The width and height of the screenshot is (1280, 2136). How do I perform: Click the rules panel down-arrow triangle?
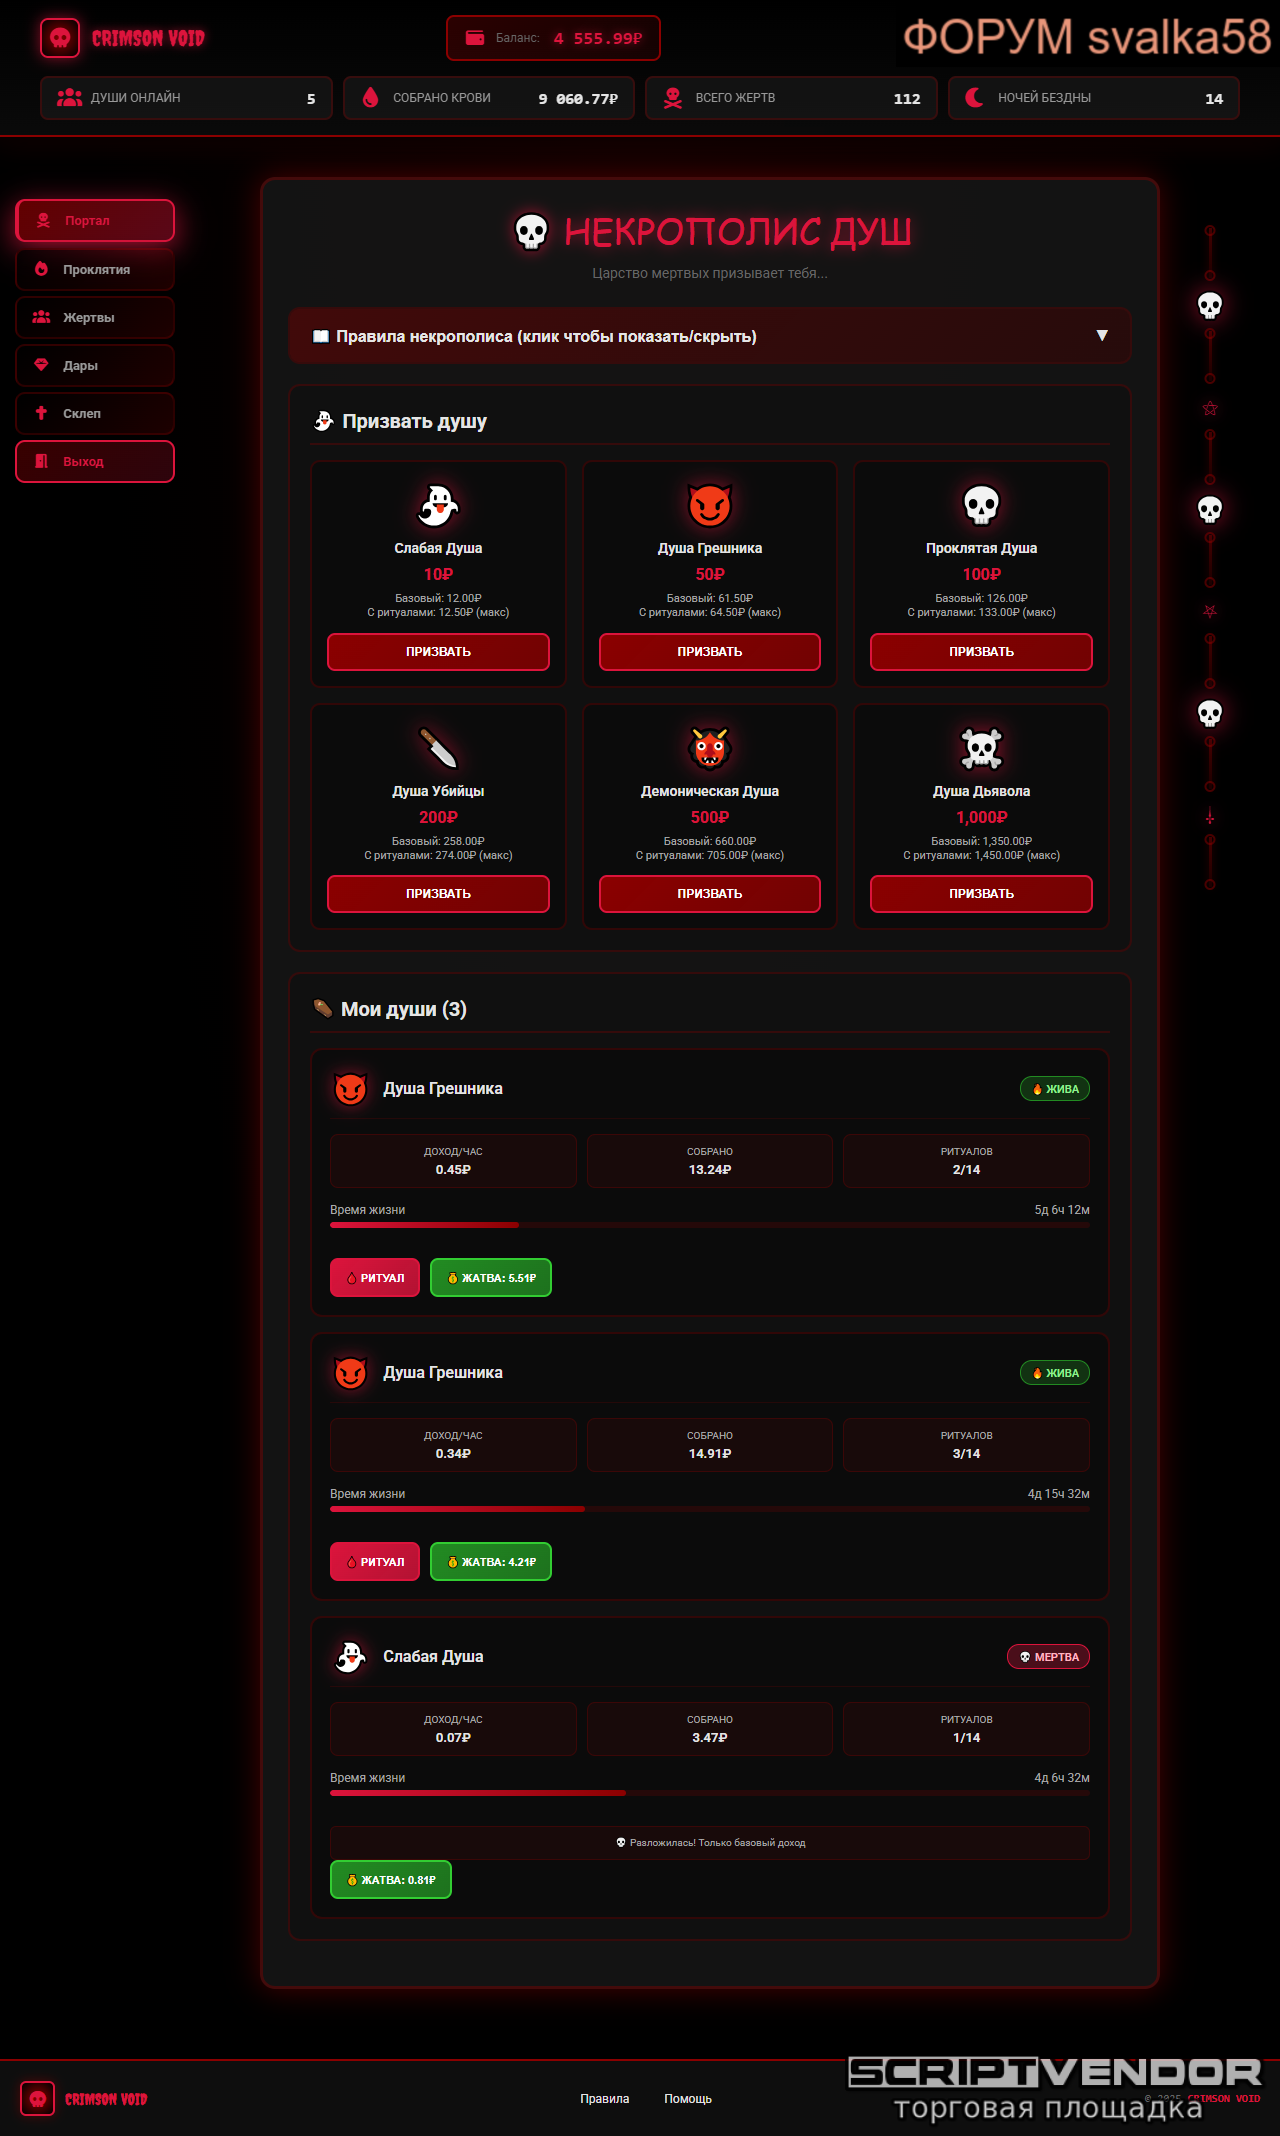click(1102, 335)
